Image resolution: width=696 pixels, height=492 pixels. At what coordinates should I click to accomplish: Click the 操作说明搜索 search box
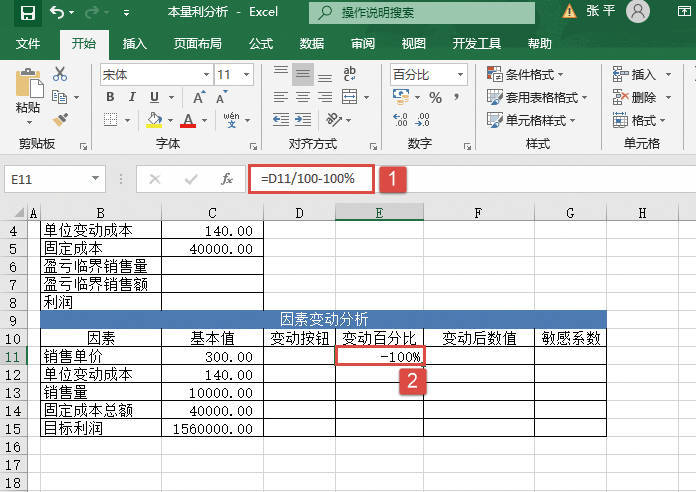pos(422,12)
